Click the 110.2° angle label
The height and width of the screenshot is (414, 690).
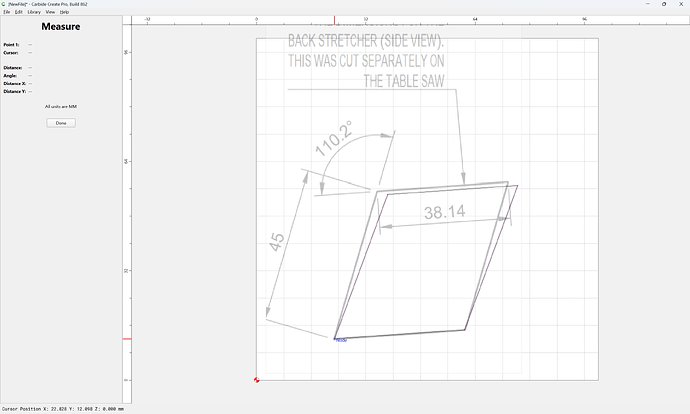coord(334,139)
